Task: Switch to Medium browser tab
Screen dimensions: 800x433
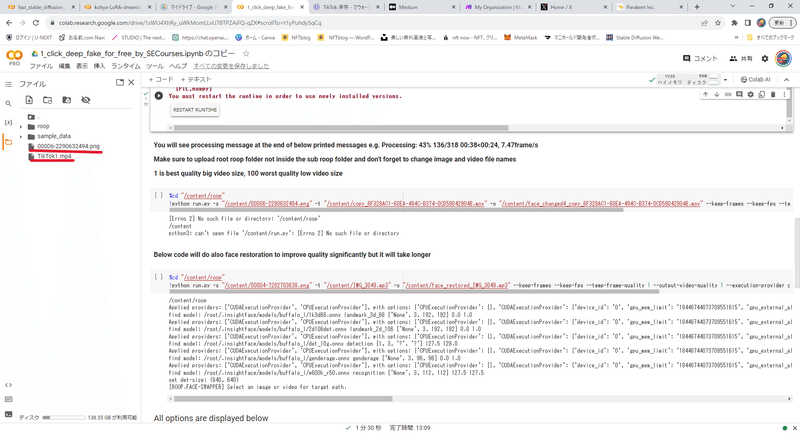Action: pos(422,7)
